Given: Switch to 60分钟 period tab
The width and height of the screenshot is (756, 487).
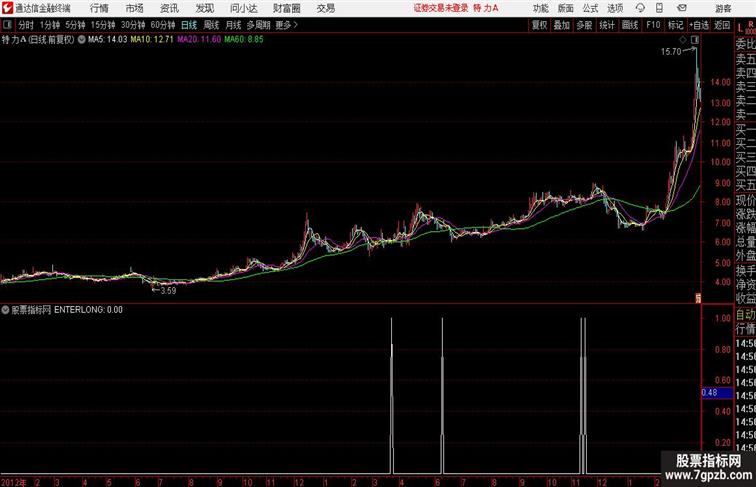Looking at the screenshot, I should (163, 25).
